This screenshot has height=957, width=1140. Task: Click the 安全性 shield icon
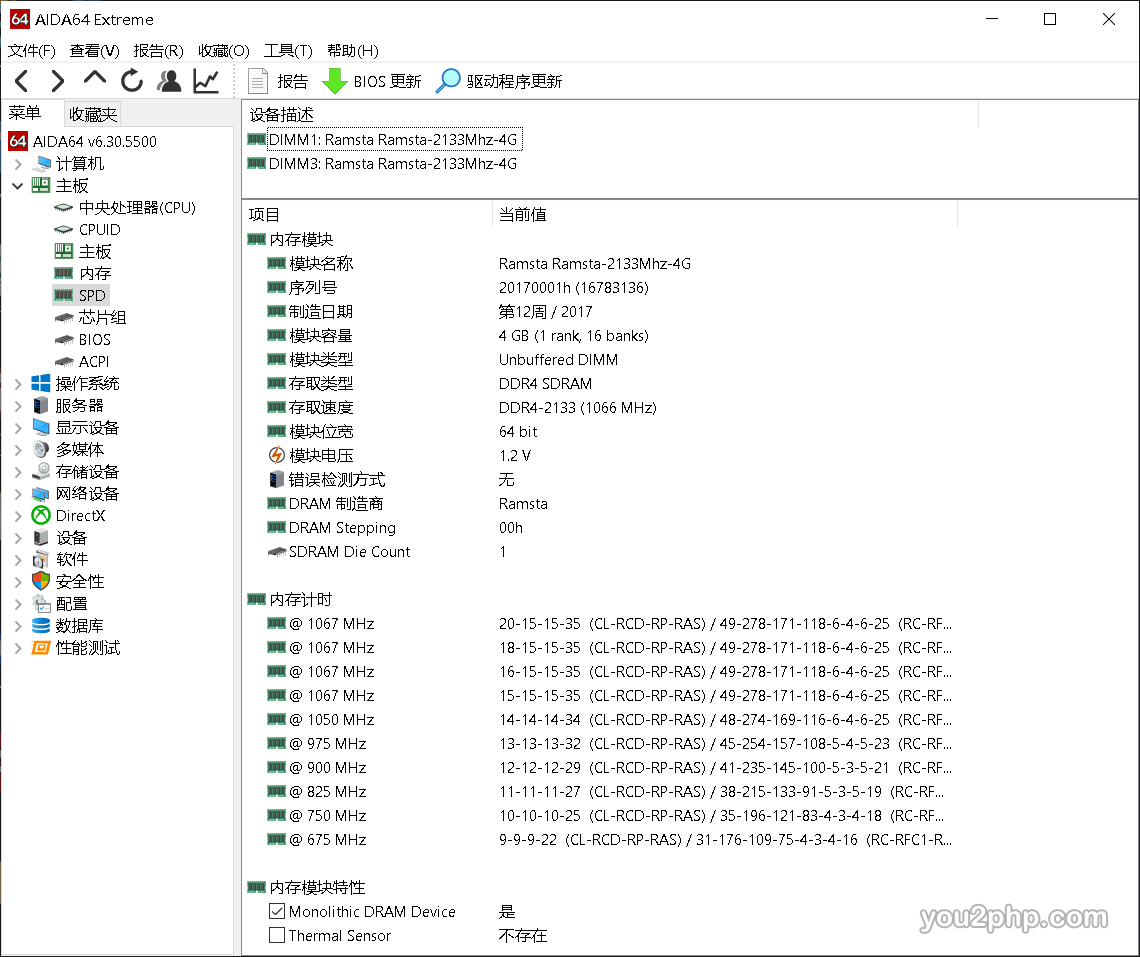pos(41,582)
